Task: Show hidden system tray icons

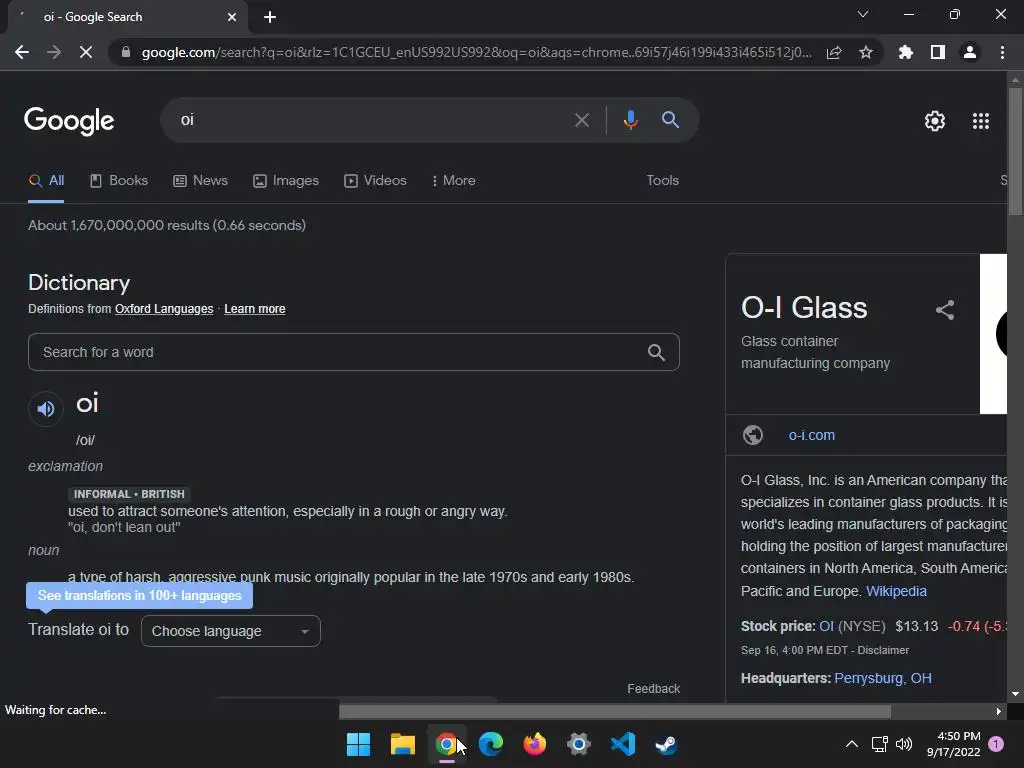Action: click(x=852, y=744)
